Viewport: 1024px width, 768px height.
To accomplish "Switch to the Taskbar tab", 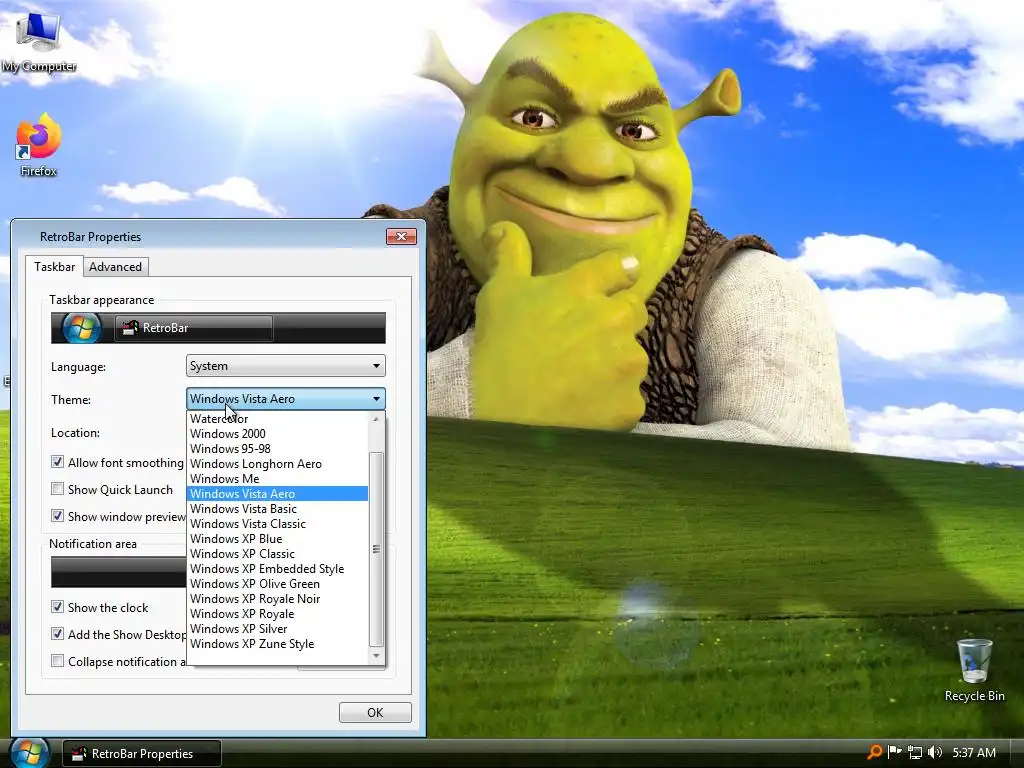I will [55, 266].
